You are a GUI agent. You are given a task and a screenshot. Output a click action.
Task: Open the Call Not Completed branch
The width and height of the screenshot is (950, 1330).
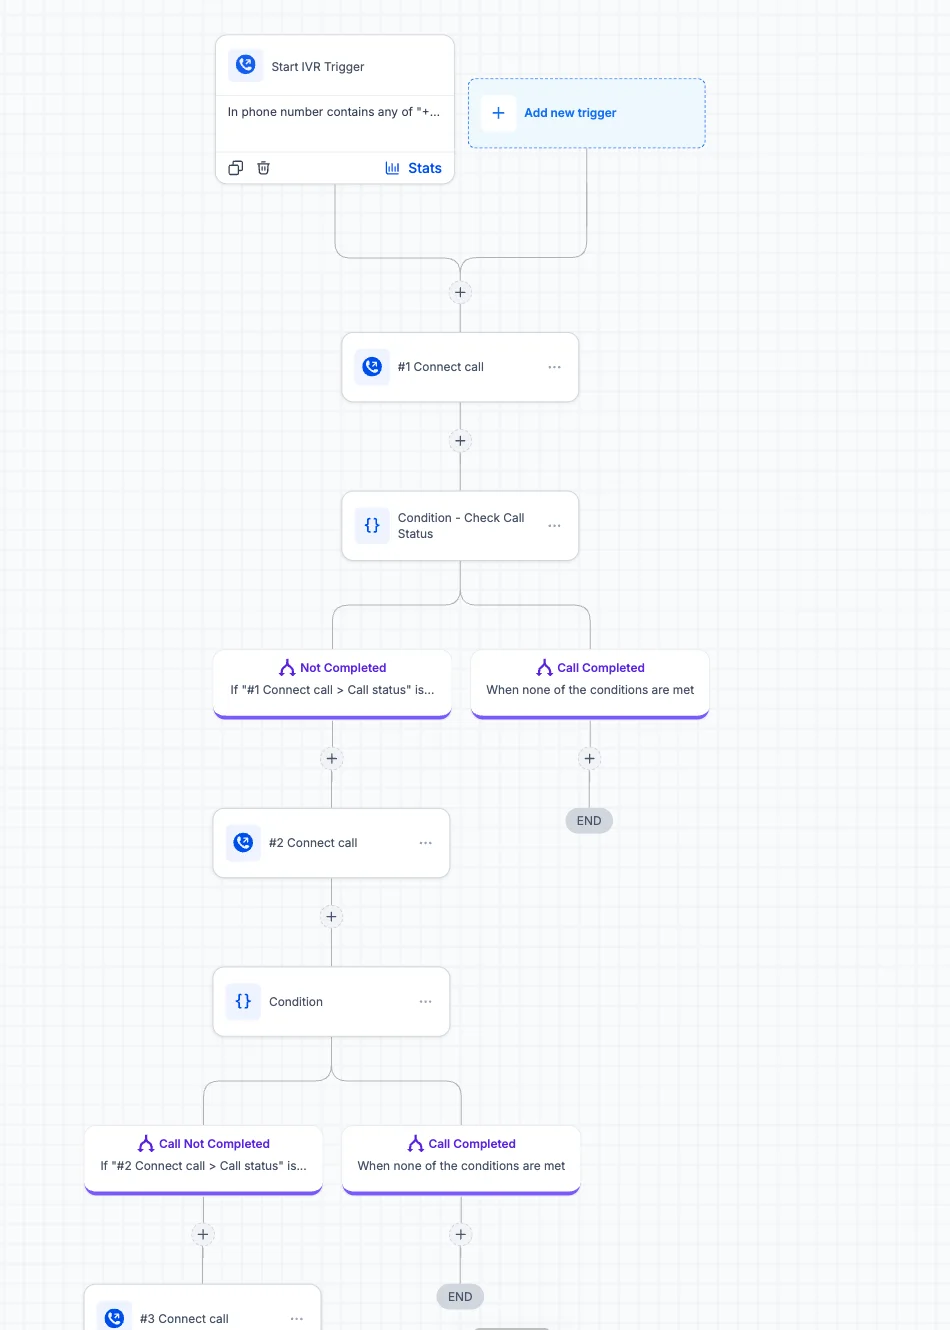pos(203,1160)
